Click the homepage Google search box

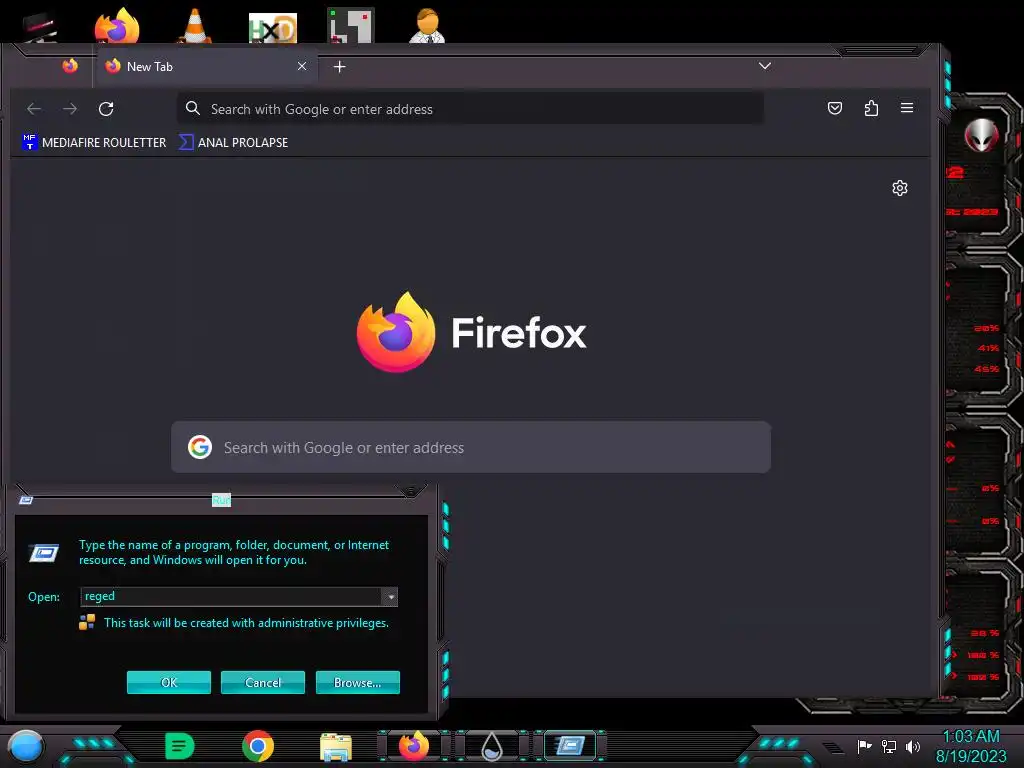pyautogui.click(x=471, y=447)
